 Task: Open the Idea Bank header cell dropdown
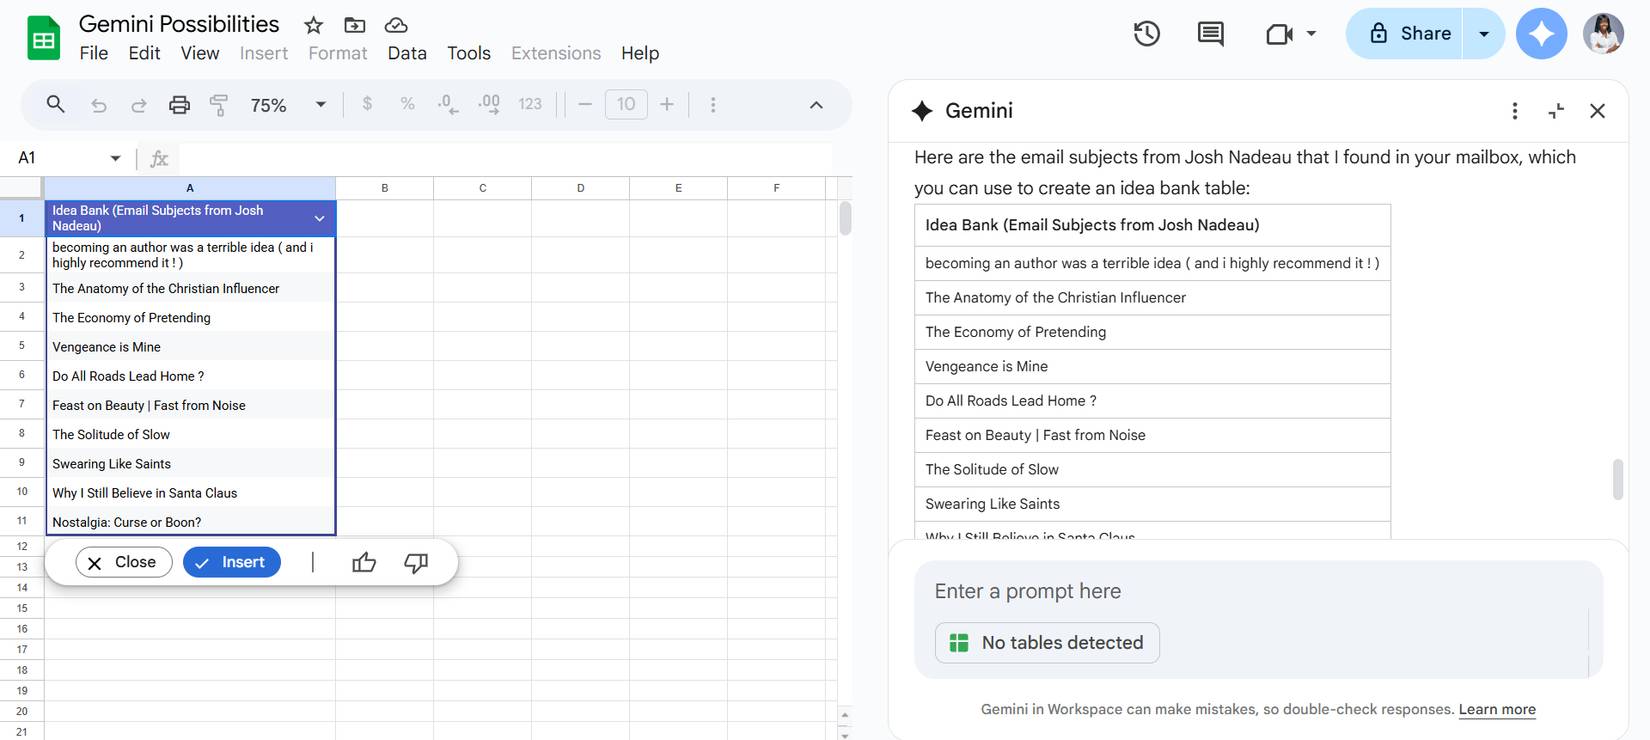[319, 218]
